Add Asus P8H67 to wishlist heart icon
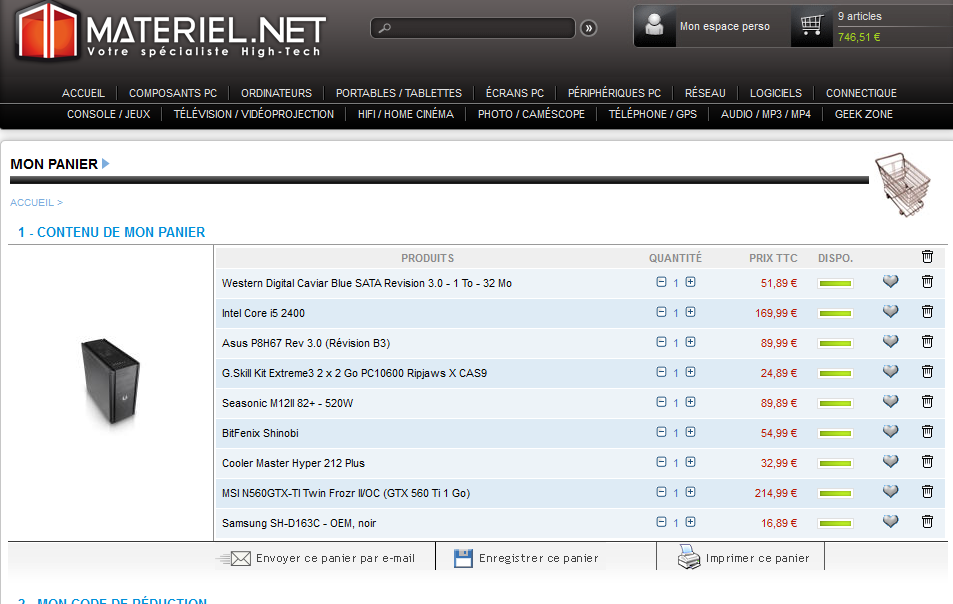 tap(890, 342)
